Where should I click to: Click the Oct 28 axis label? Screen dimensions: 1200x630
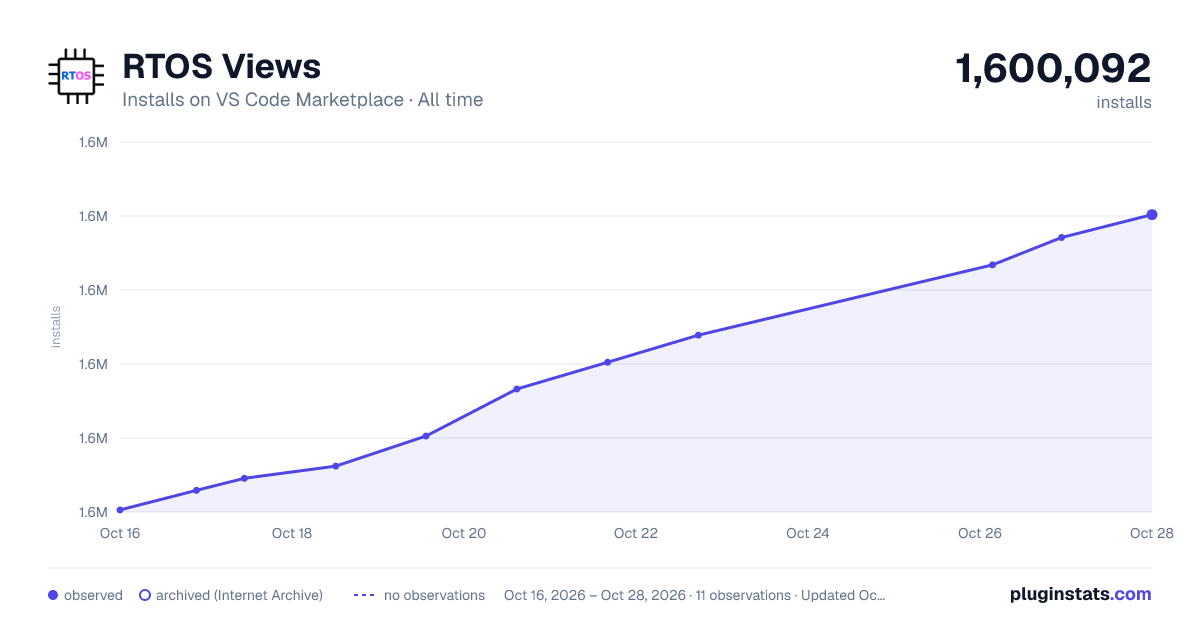tap(1150, 533)
